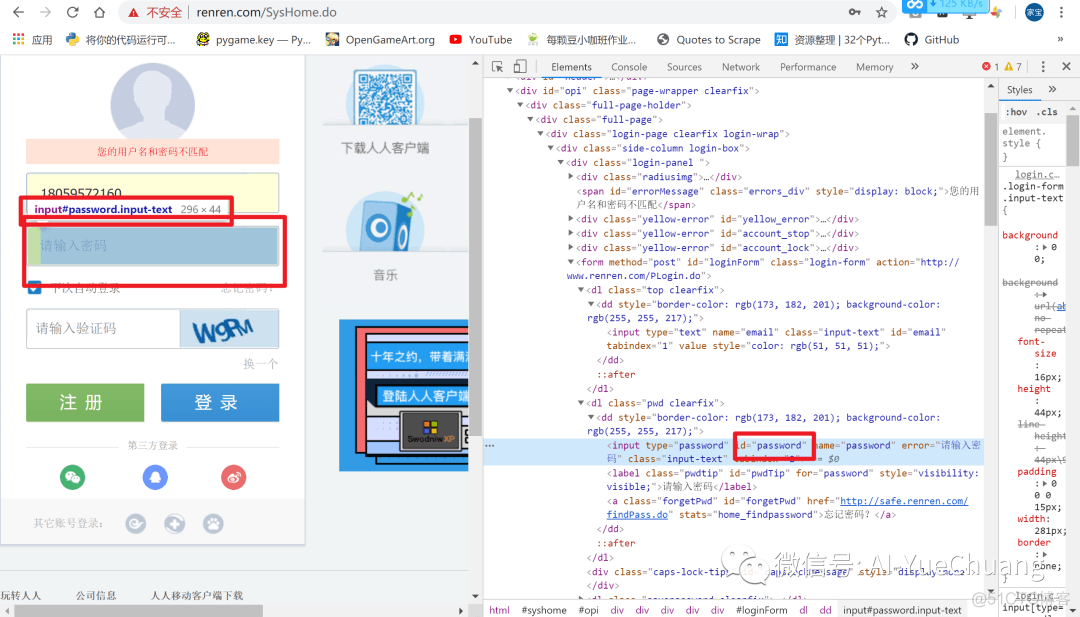Switch to the Memory tab

(874, 67)
